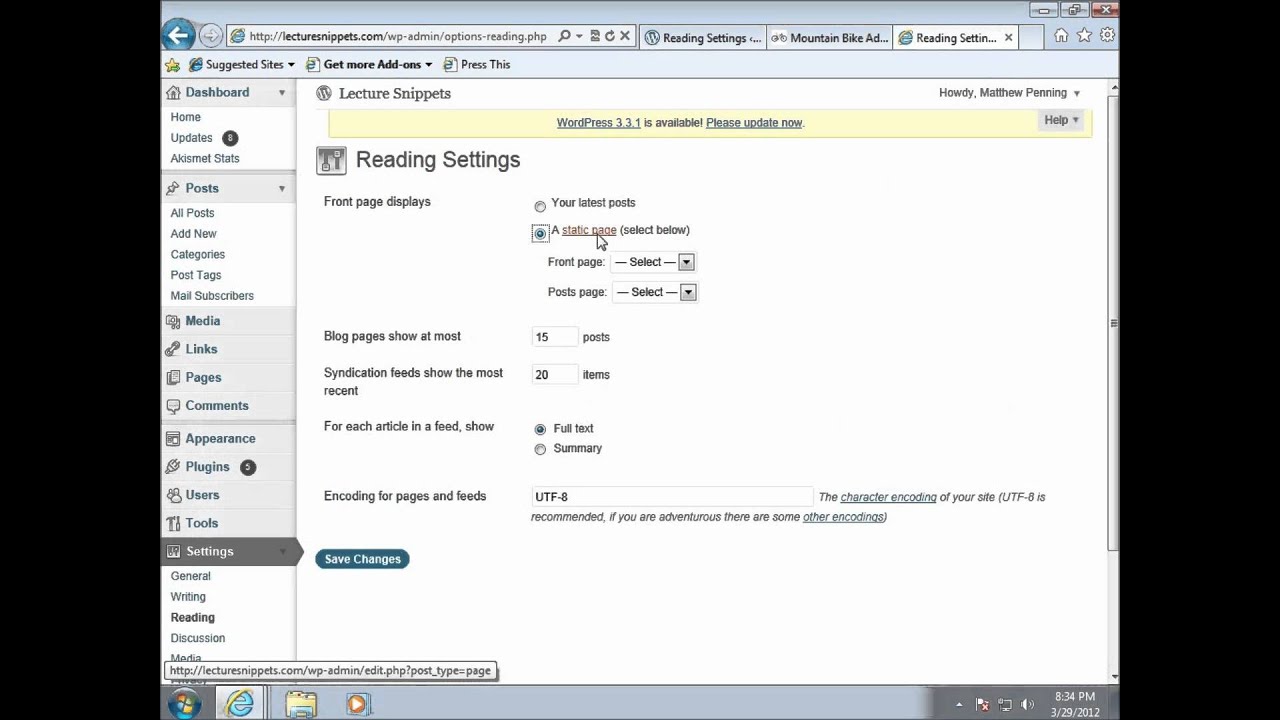Image resolution: width=1280 pixels, height=720 pixels.
Task: Follow the 'WordPress 3.3.1' link
Action: (x=598, y=123)
